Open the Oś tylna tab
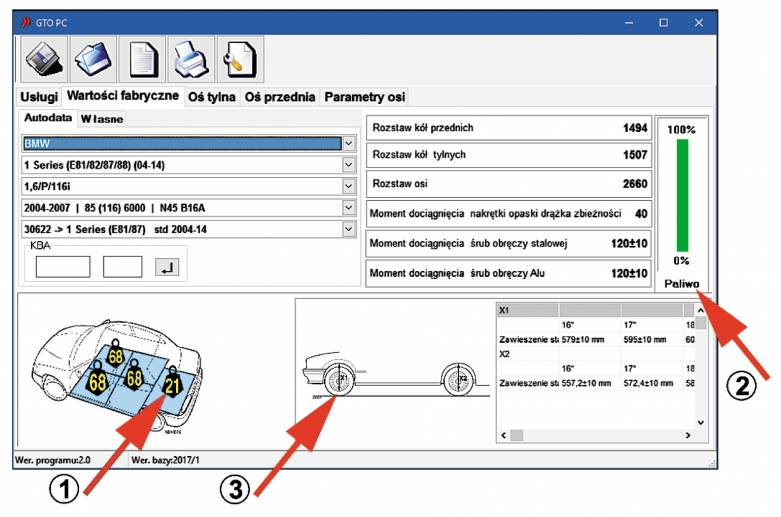781x517 pixels. tap(213, 97)
